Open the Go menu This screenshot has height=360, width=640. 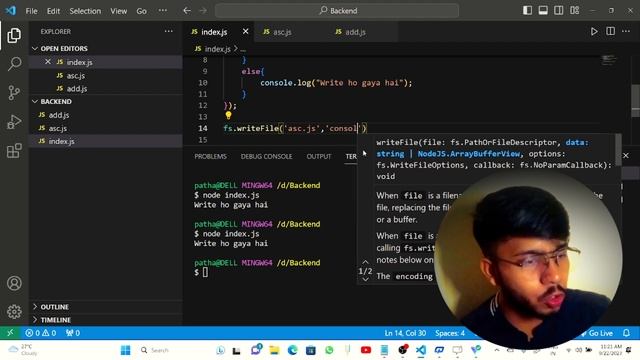pyautogui.click(x=141, y=11)
